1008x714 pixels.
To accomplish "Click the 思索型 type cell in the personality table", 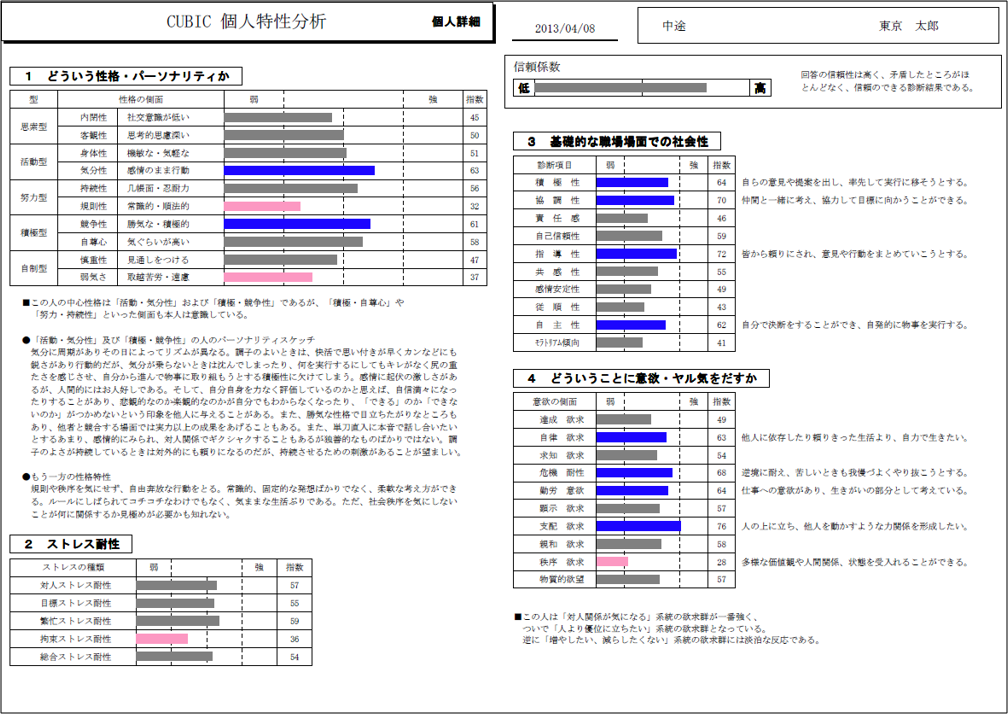I will pyautogui.click(x=34, y=126).
